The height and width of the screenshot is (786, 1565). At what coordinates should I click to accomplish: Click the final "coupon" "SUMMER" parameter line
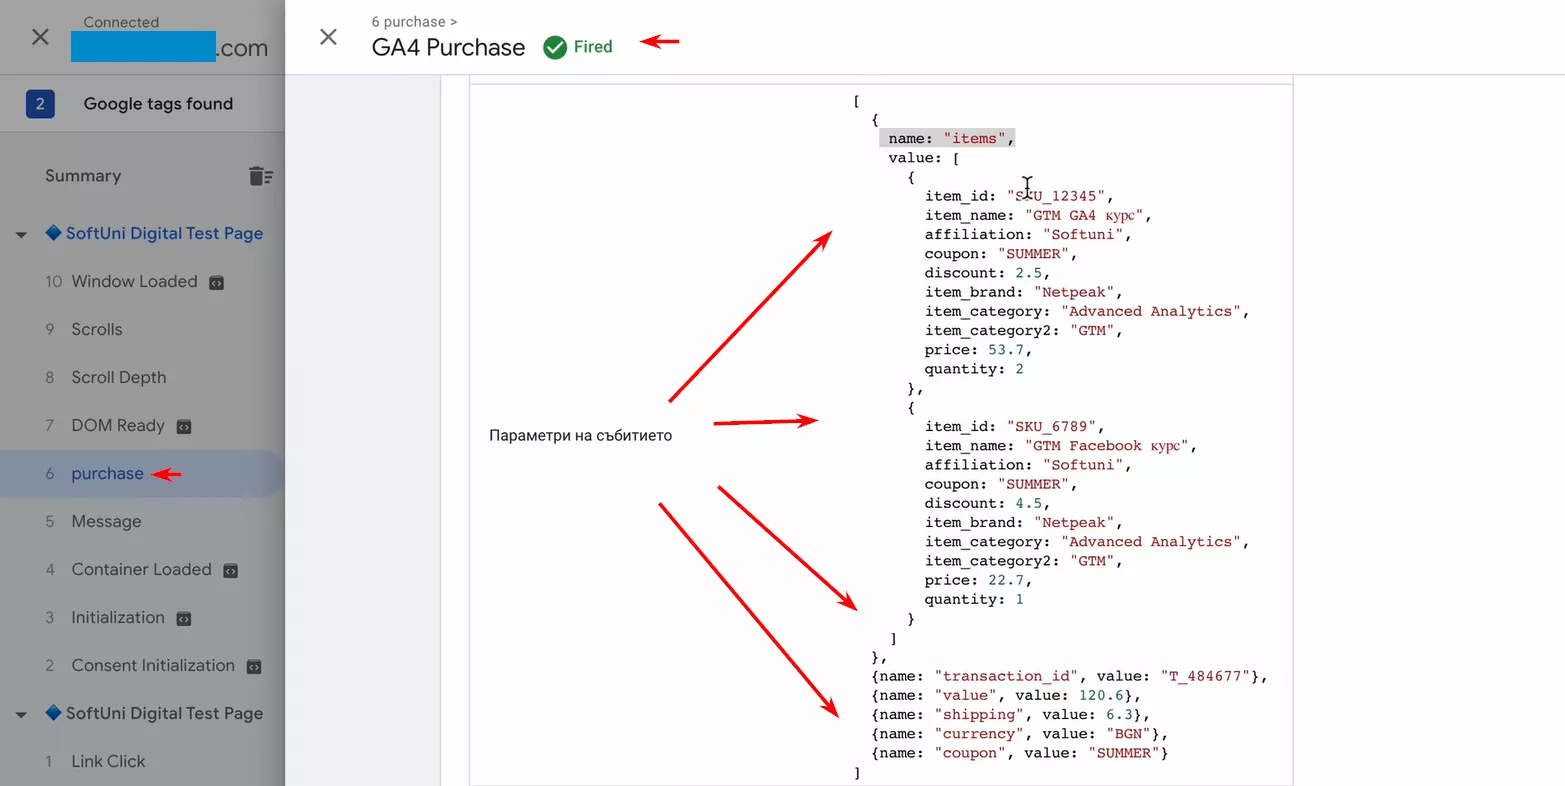coord(1020,753)
